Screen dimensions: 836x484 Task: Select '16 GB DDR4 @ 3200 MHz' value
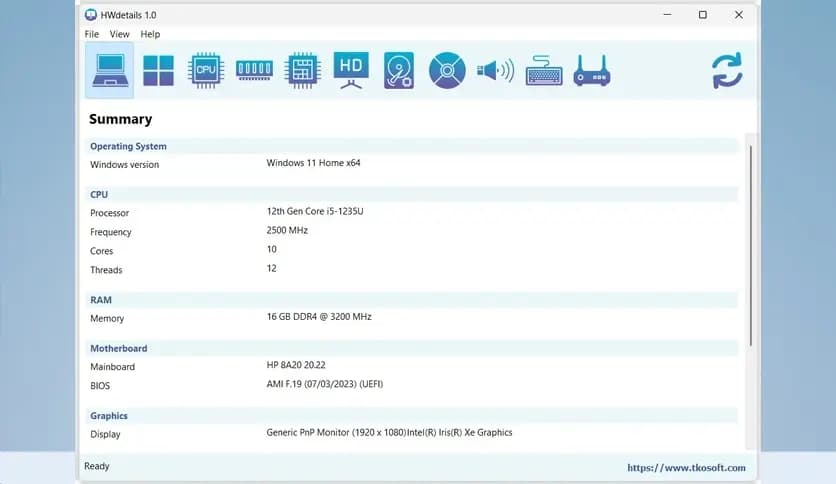tap(319, 317)
